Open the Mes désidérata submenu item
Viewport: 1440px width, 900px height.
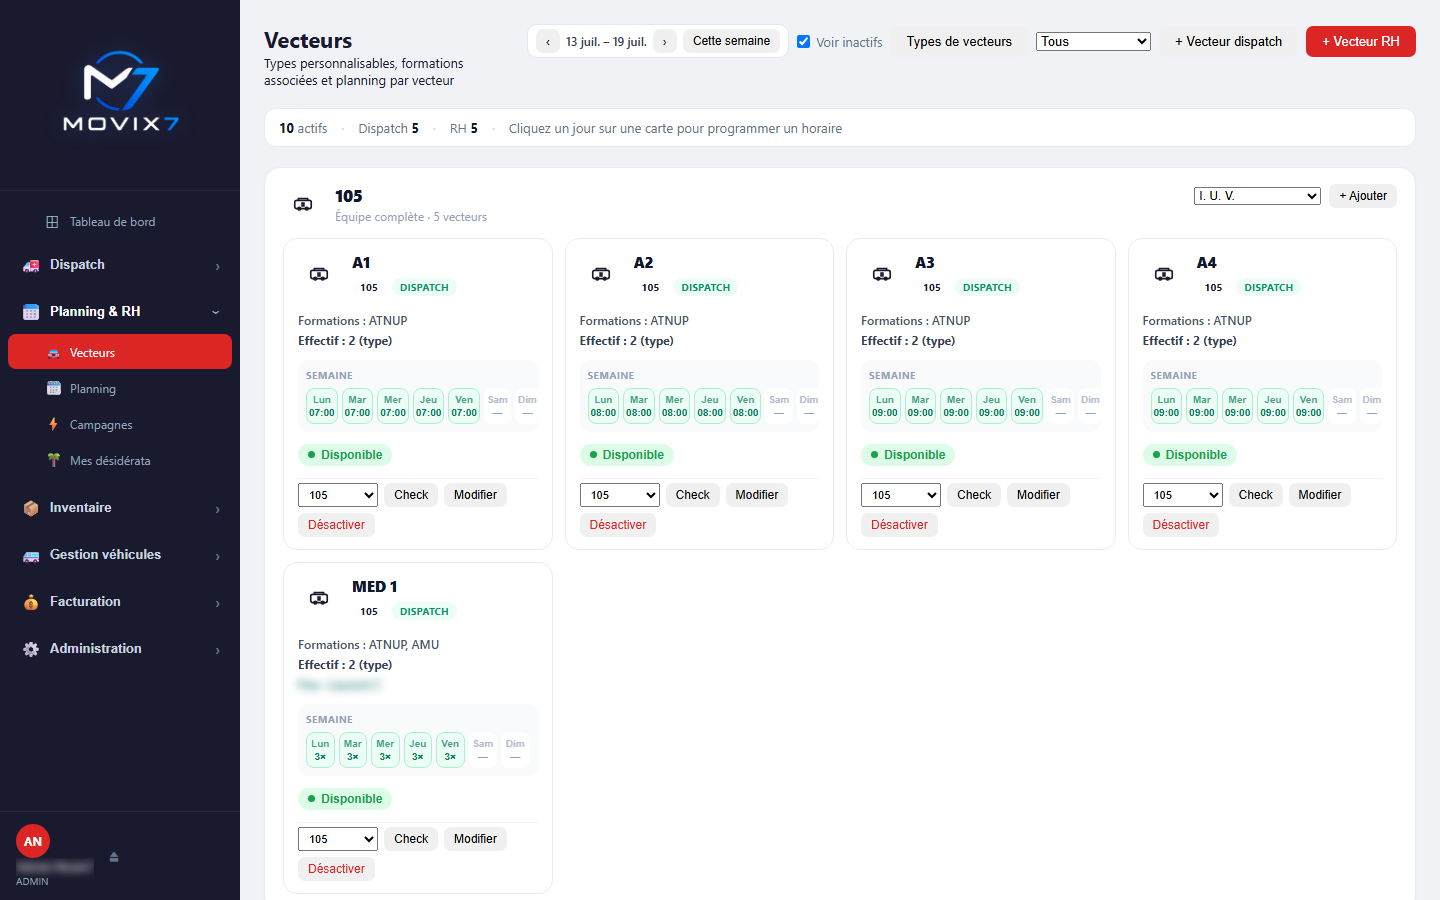pos(120,461)
